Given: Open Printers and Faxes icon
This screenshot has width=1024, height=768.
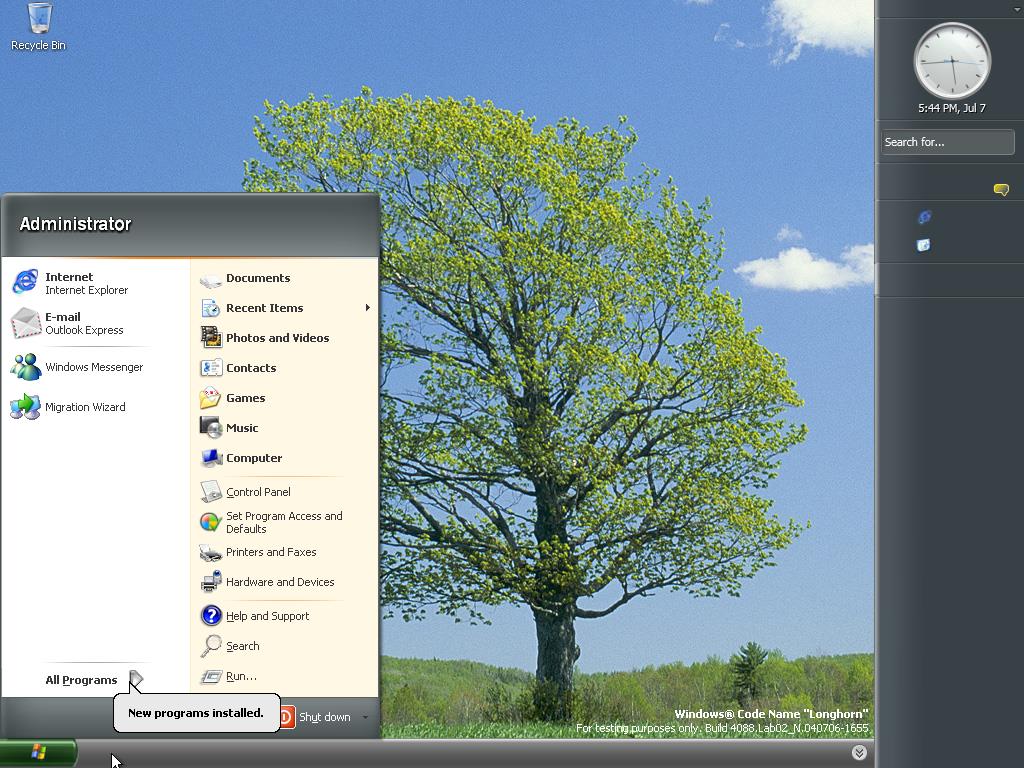Looking at the screenshot, I should (x=210, y=552).
